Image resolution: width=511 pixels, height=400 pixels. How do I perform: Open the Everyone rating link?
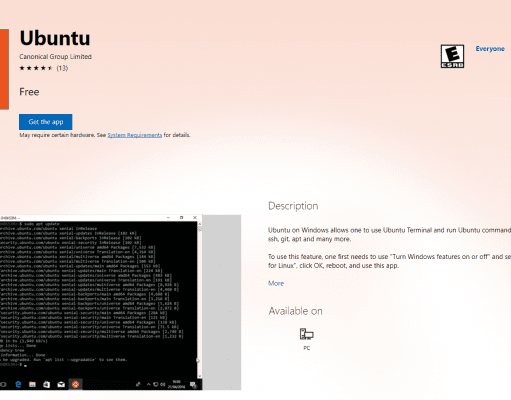(490, 49)
